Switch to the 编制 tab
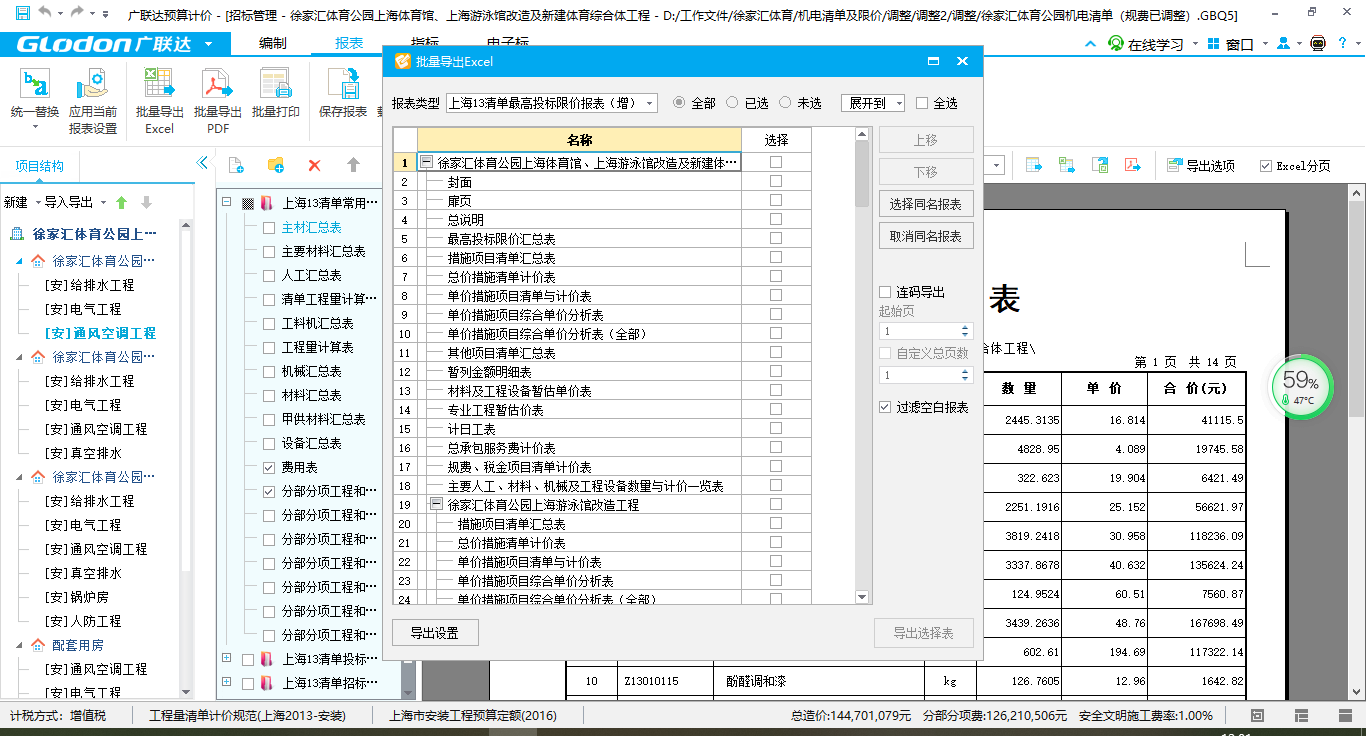This screenshot has height=736, width=1366. (272, 44)
